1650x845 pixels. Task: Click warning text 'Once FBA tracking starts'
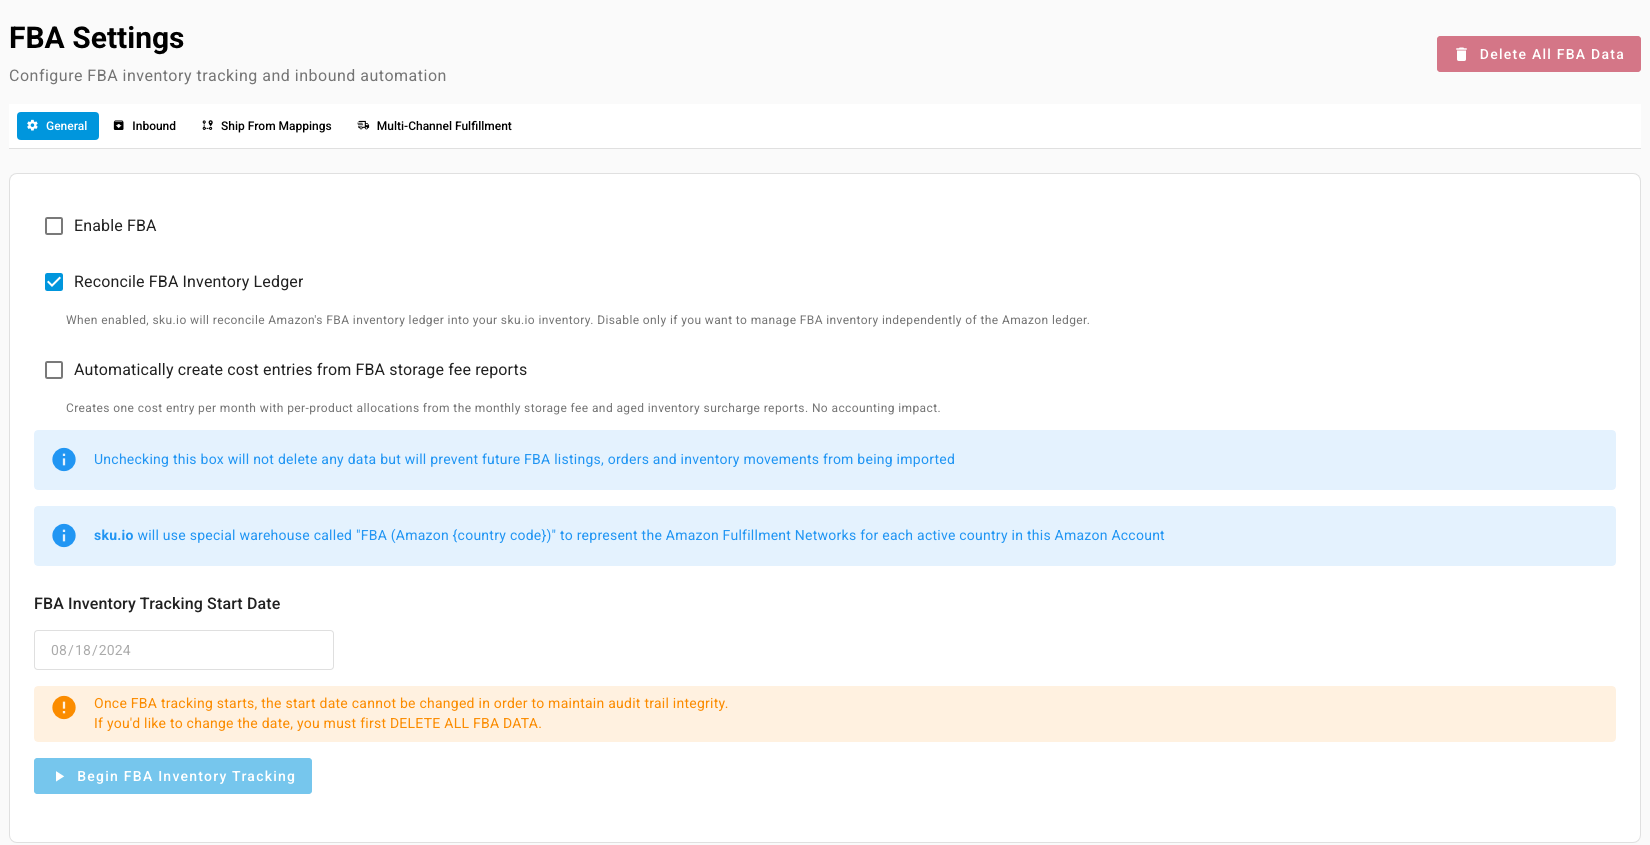pos(411,704)
